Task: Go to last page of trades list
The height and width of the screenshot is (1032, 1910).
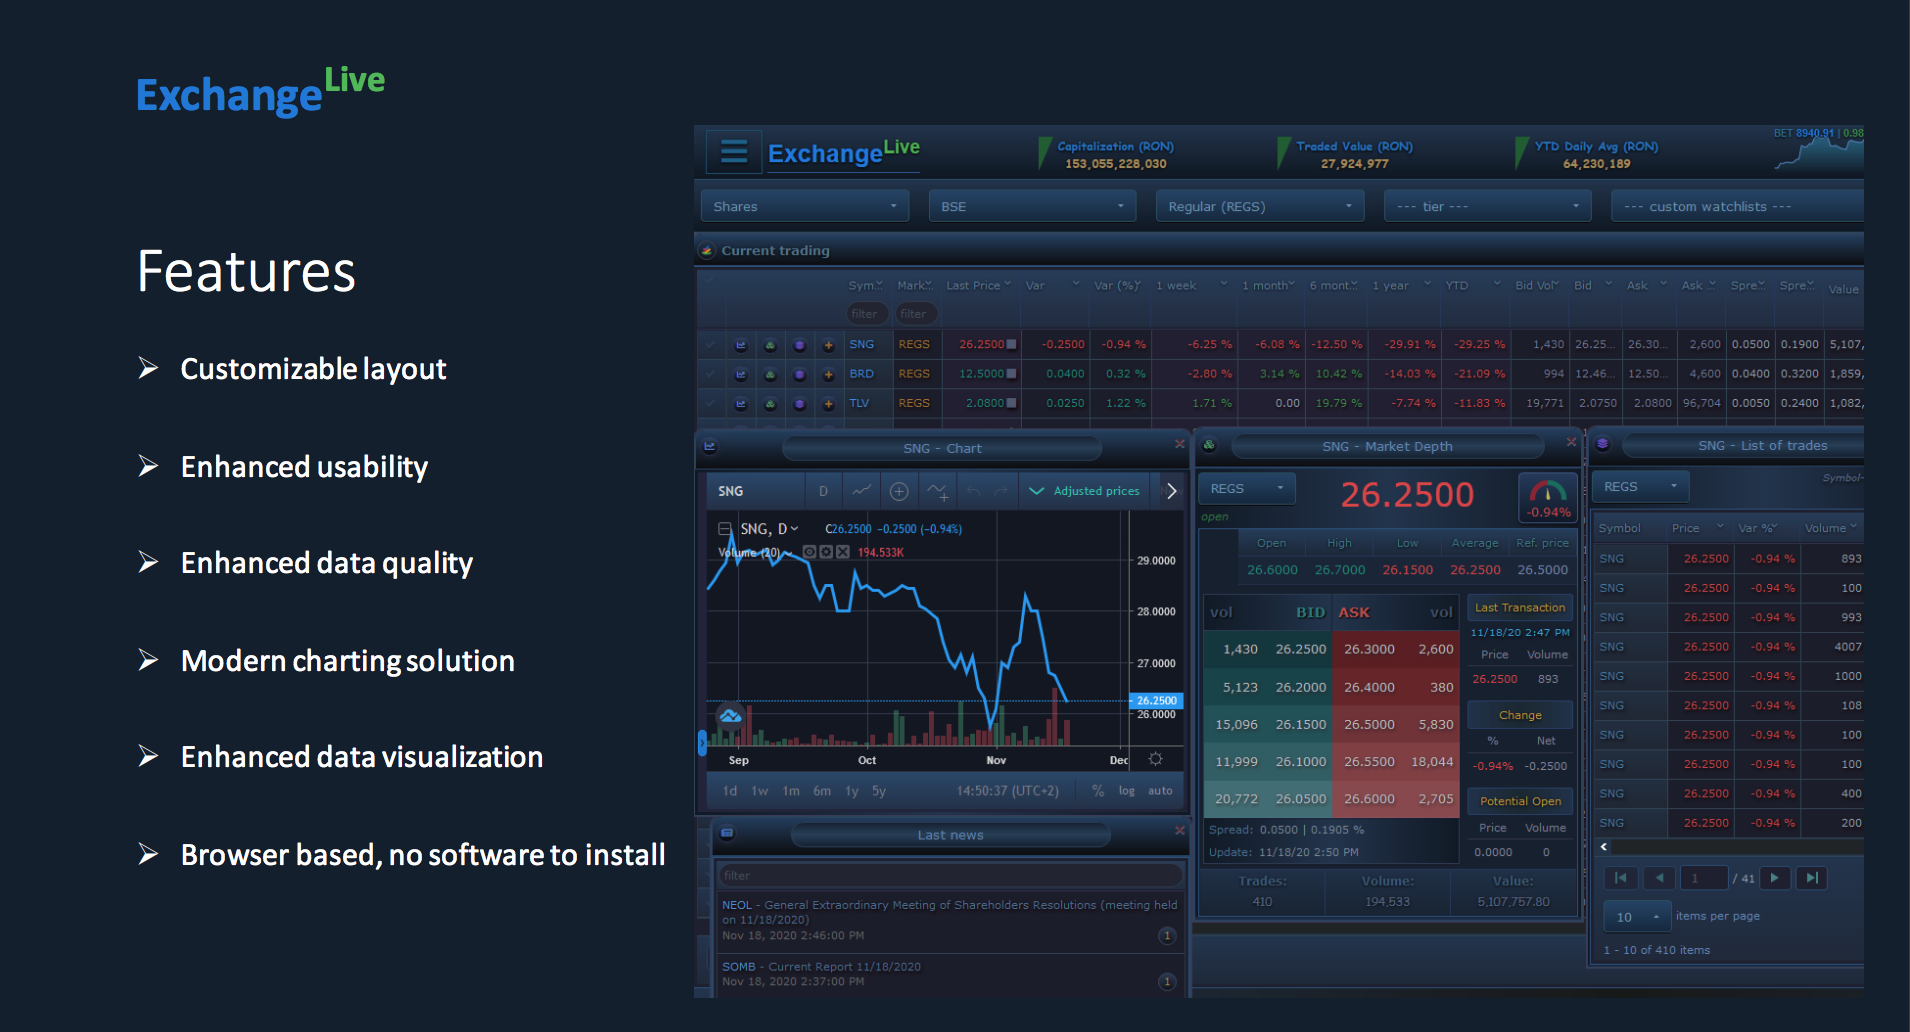Action: [x=1812, y=878]
